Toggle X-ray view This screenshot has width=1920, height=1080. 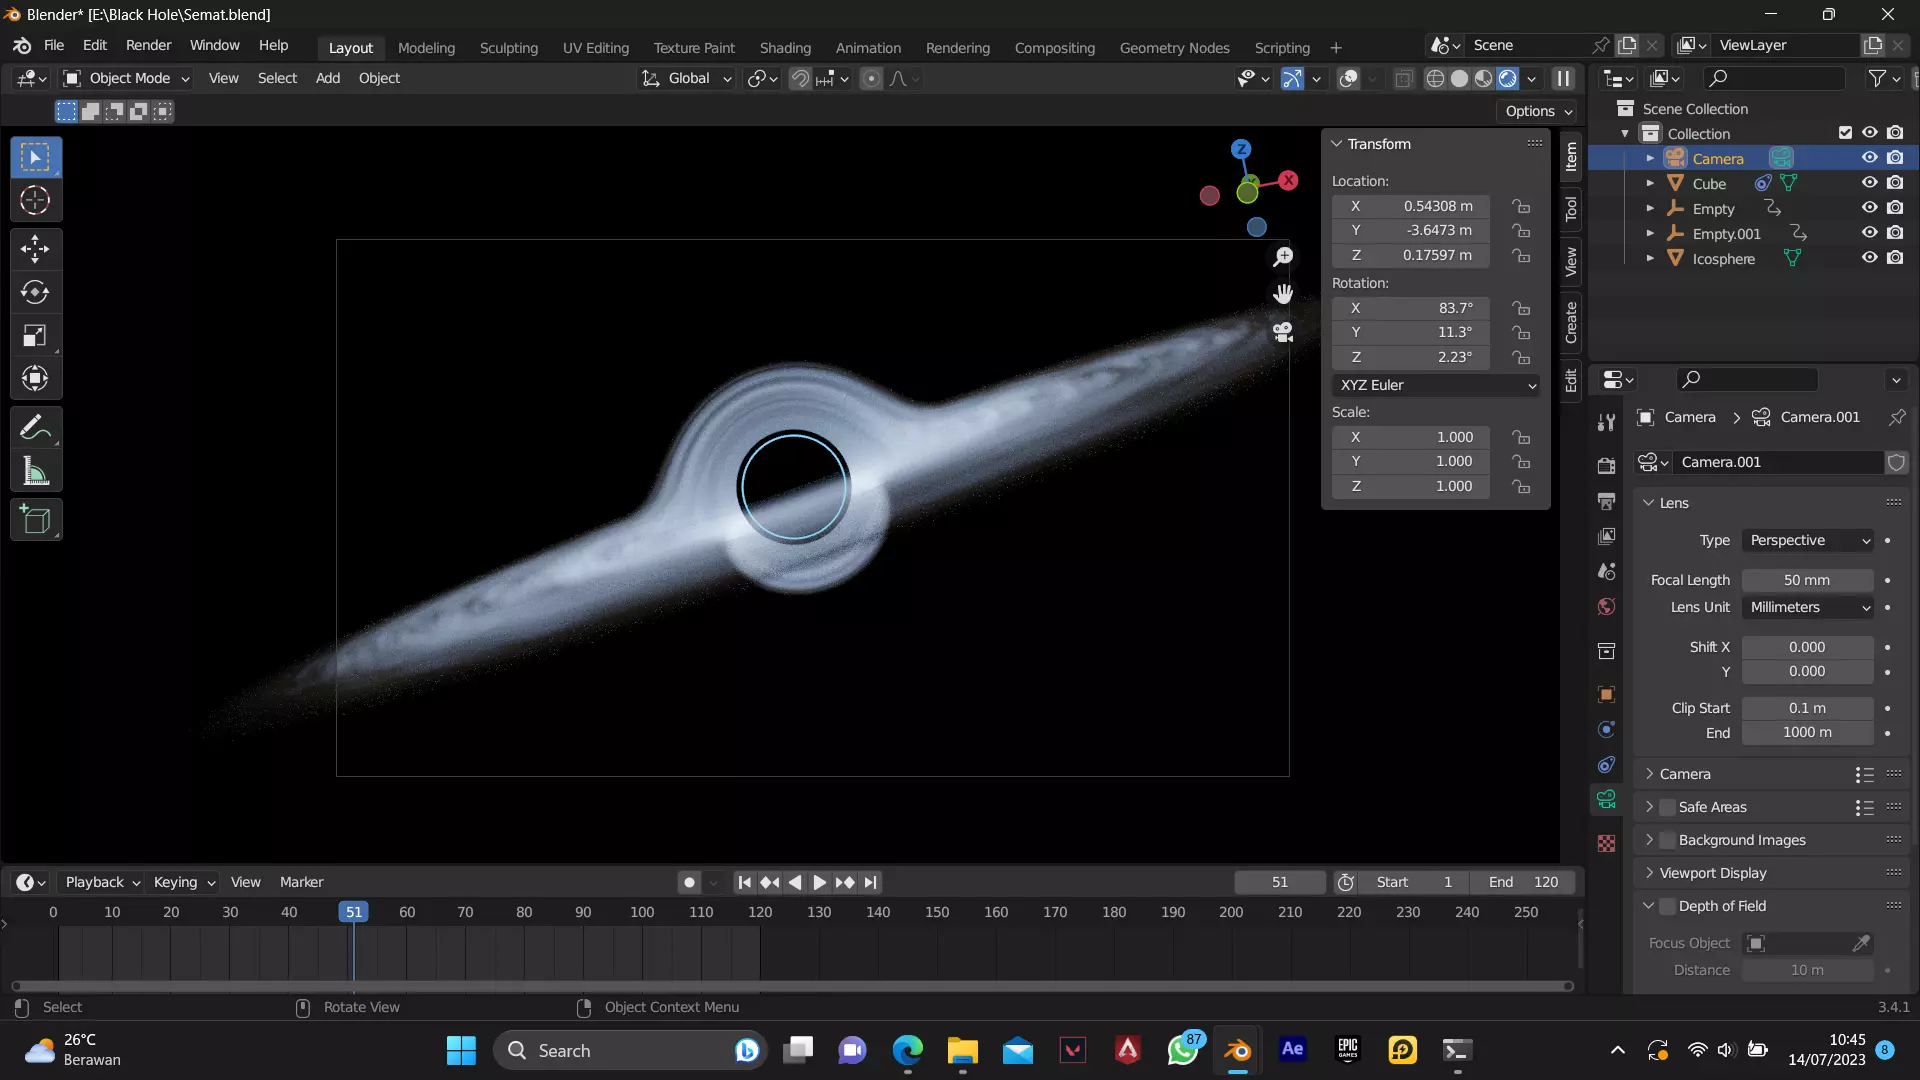tap(1403, 78)
